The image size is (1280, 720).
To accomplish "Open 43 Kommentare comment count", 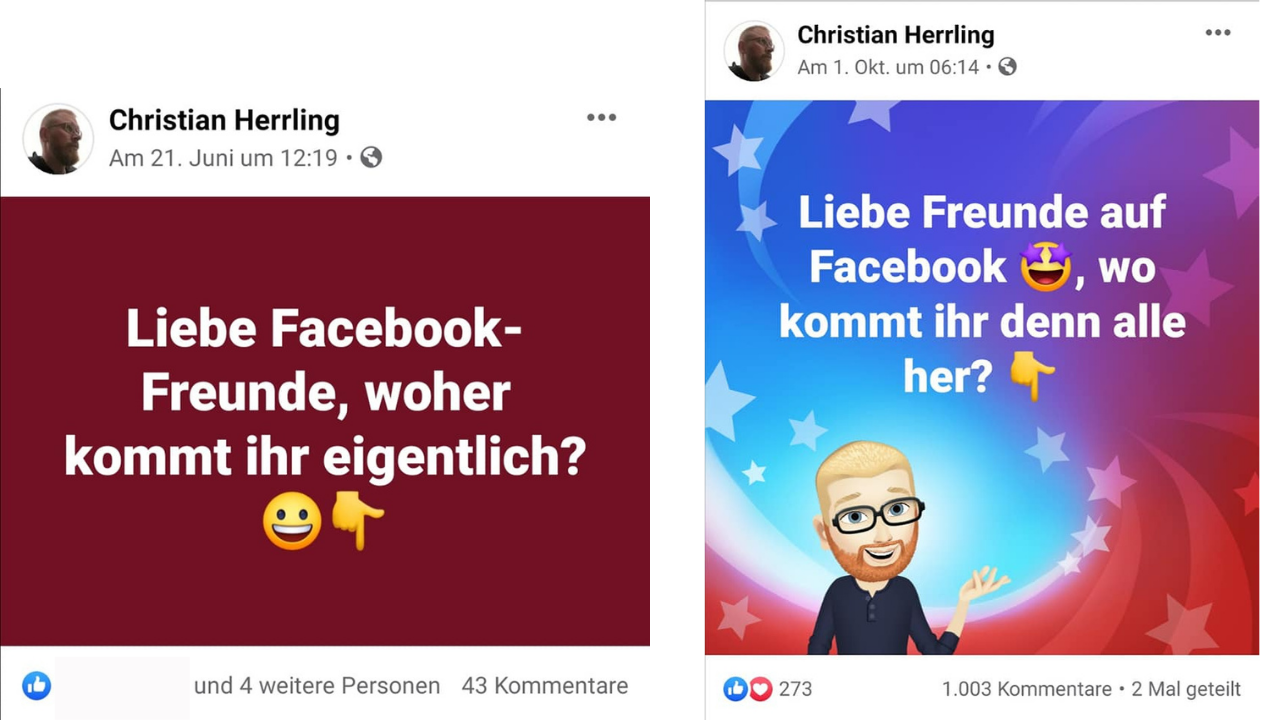I will [x=545, y=686].
